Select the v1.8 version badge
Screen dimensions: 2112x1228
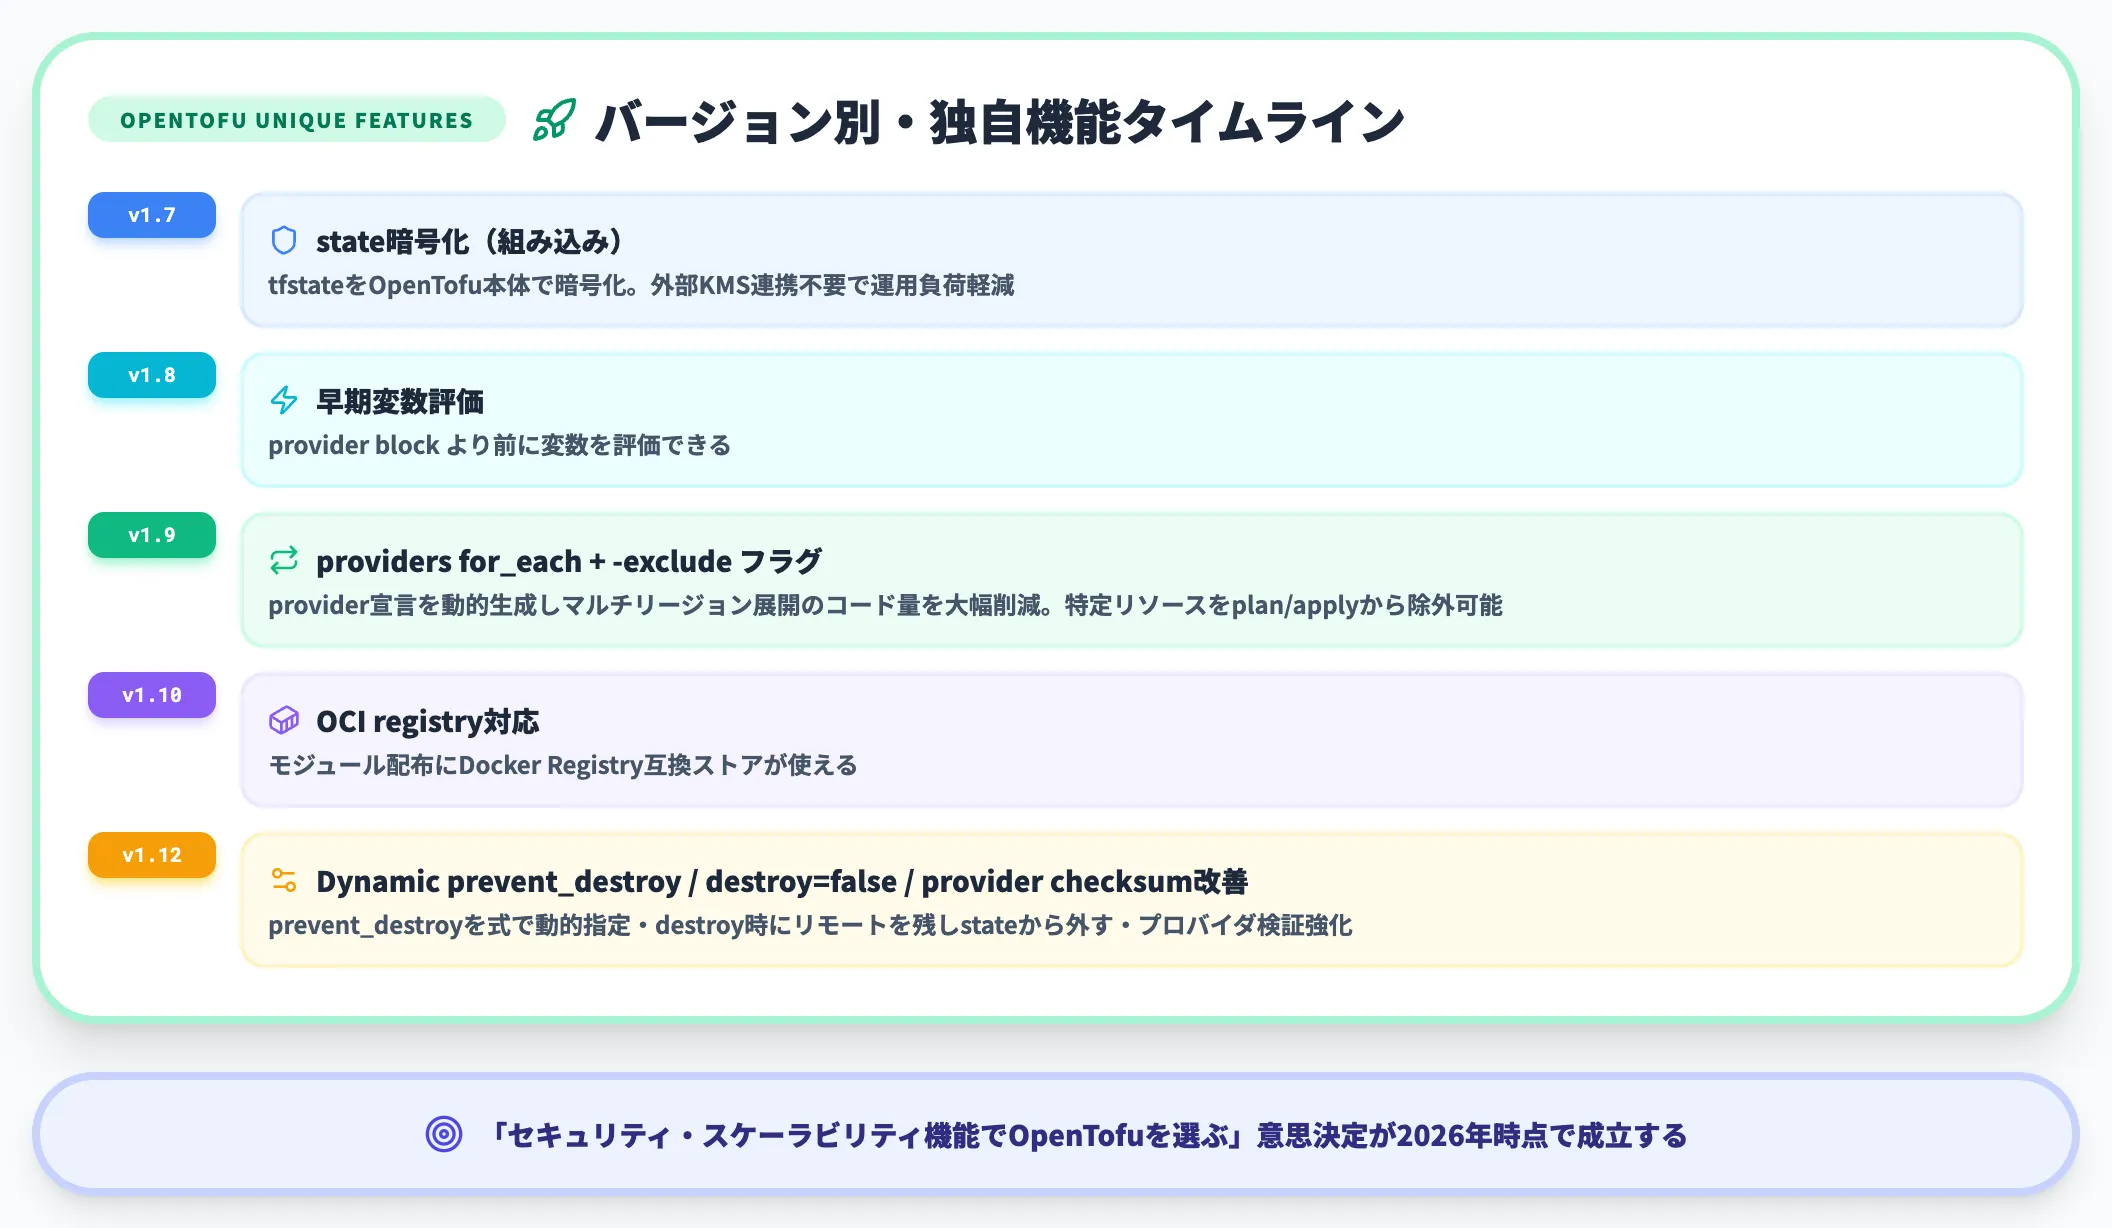pyautogui.click(x=152, y=375)
